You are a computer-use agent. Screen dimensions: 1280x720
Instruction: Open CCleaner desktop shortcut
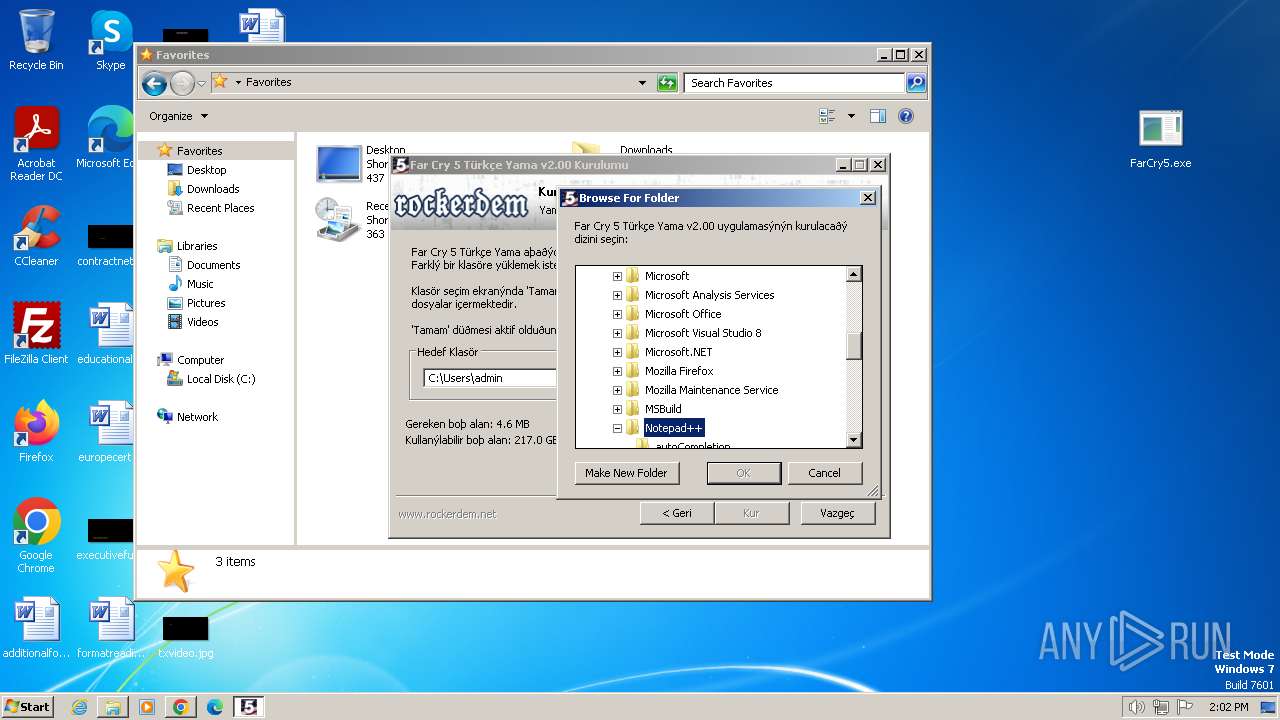tap(36, 237)
